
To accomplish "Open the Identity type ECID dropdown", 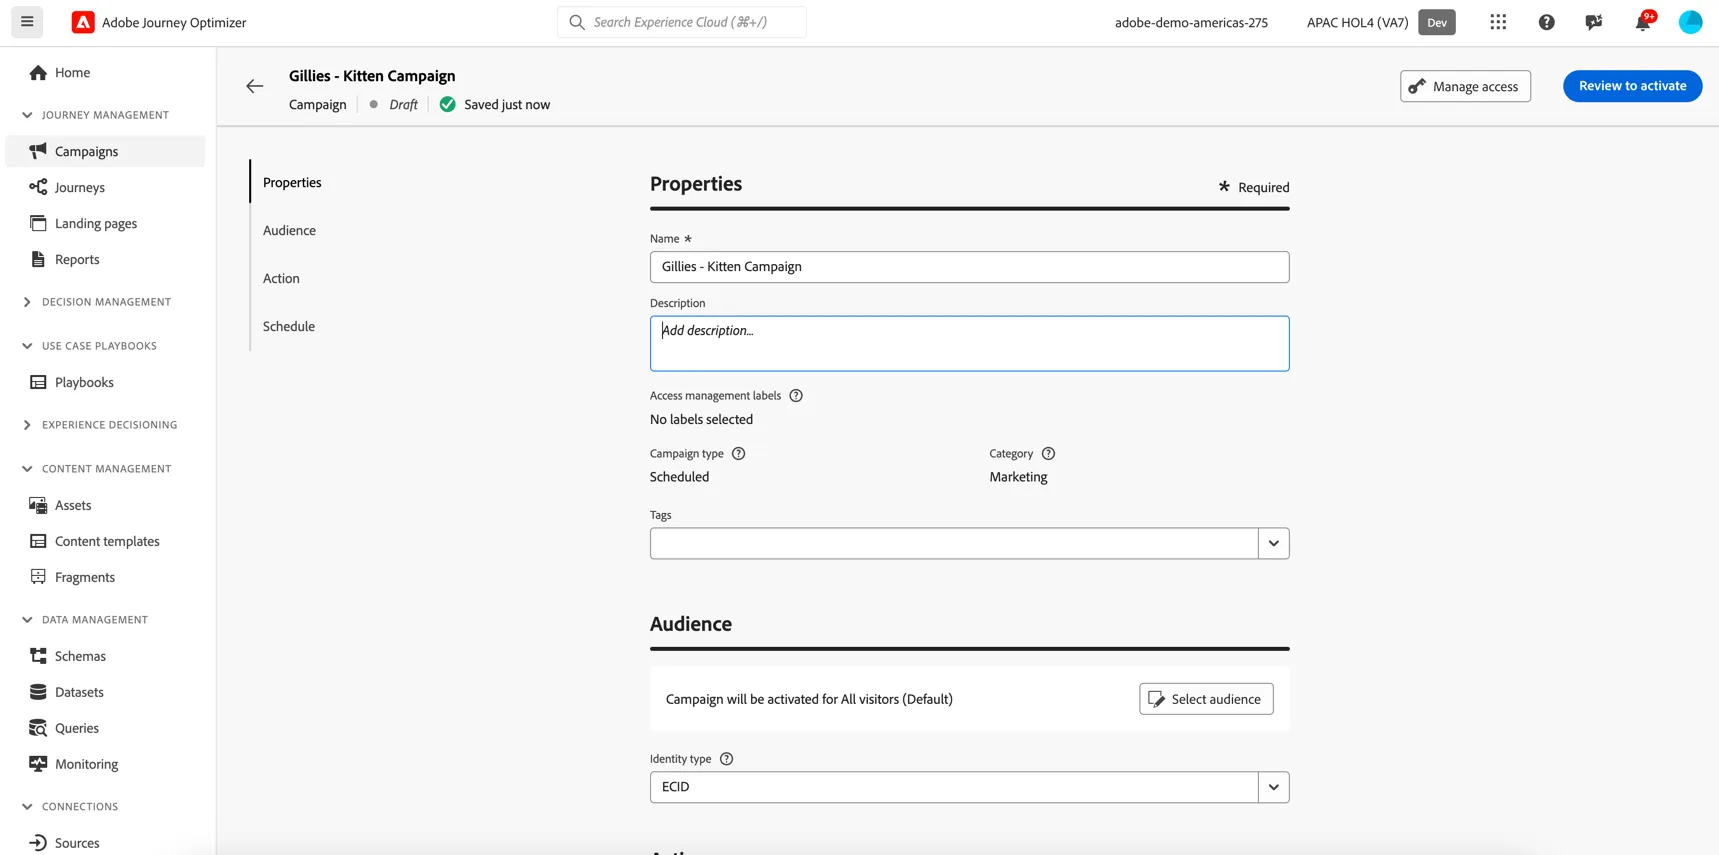I will [x=969, y=787].
